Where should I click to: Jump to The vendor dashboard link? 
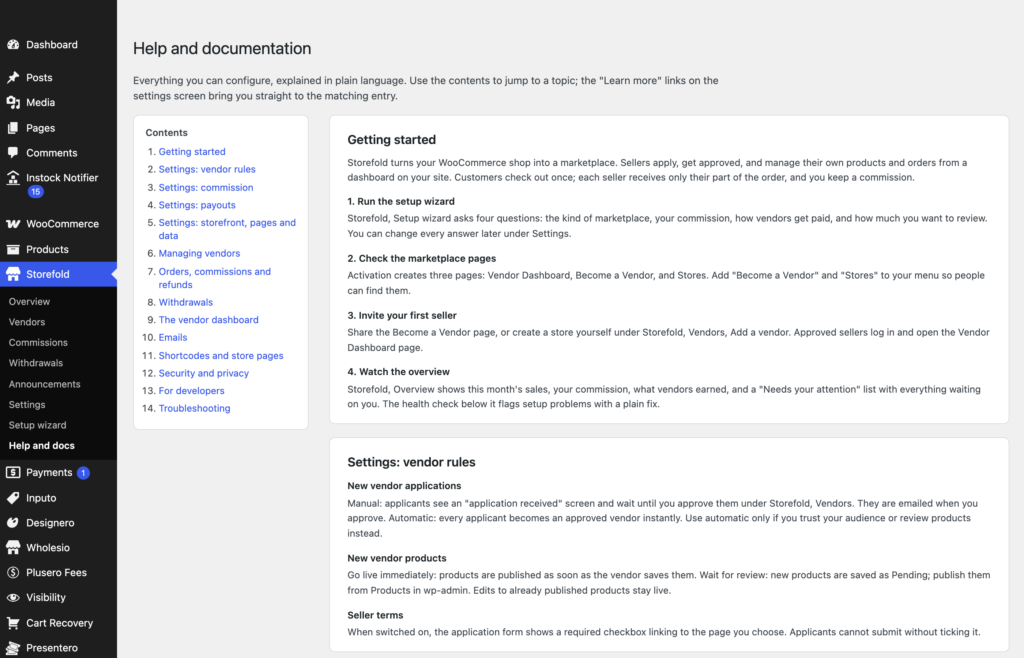[208, 320]
